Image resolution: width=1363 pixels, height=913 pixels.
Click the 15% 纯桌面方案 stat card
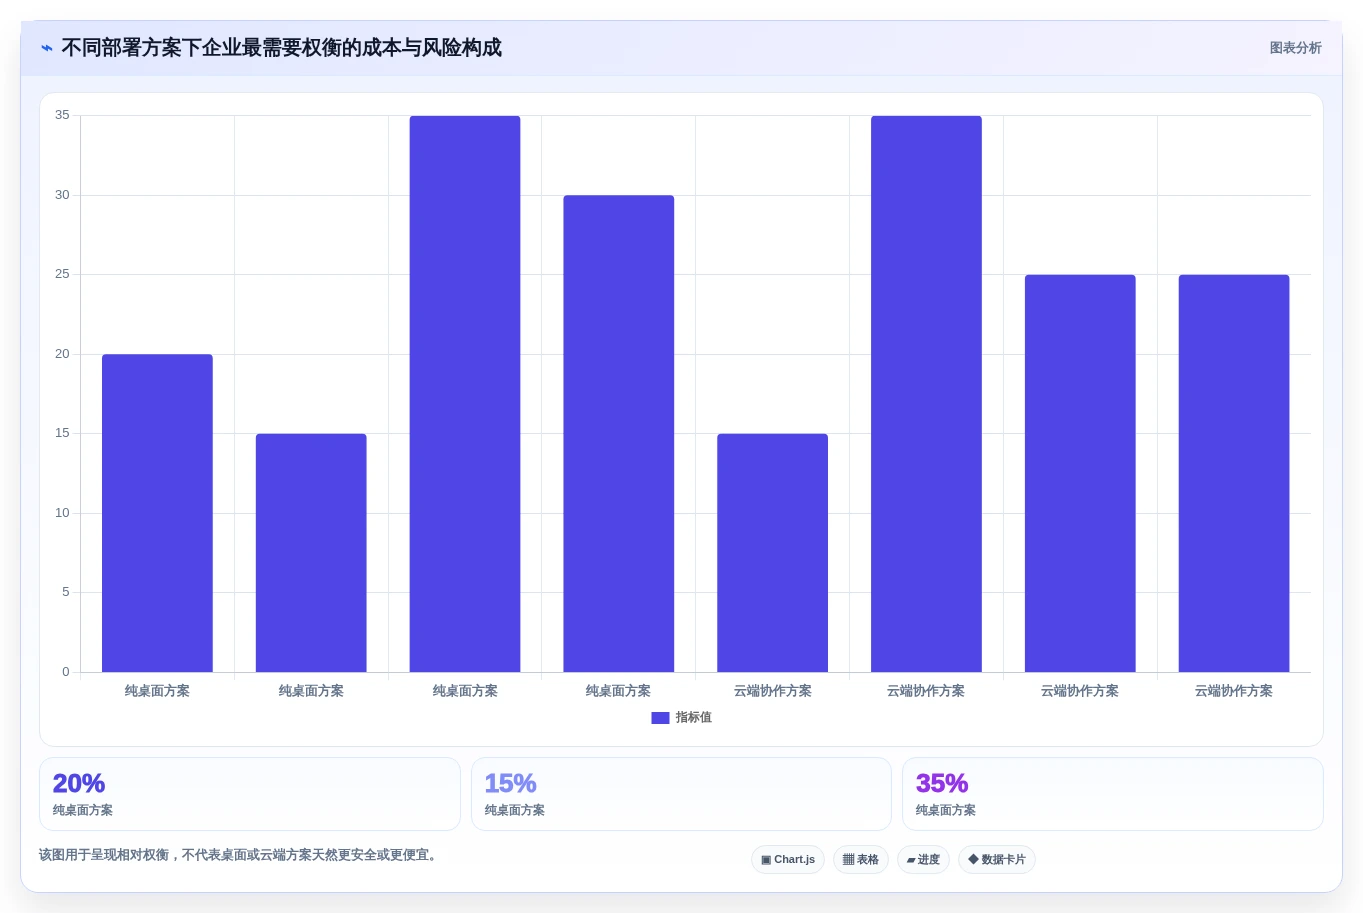[681, 794]
